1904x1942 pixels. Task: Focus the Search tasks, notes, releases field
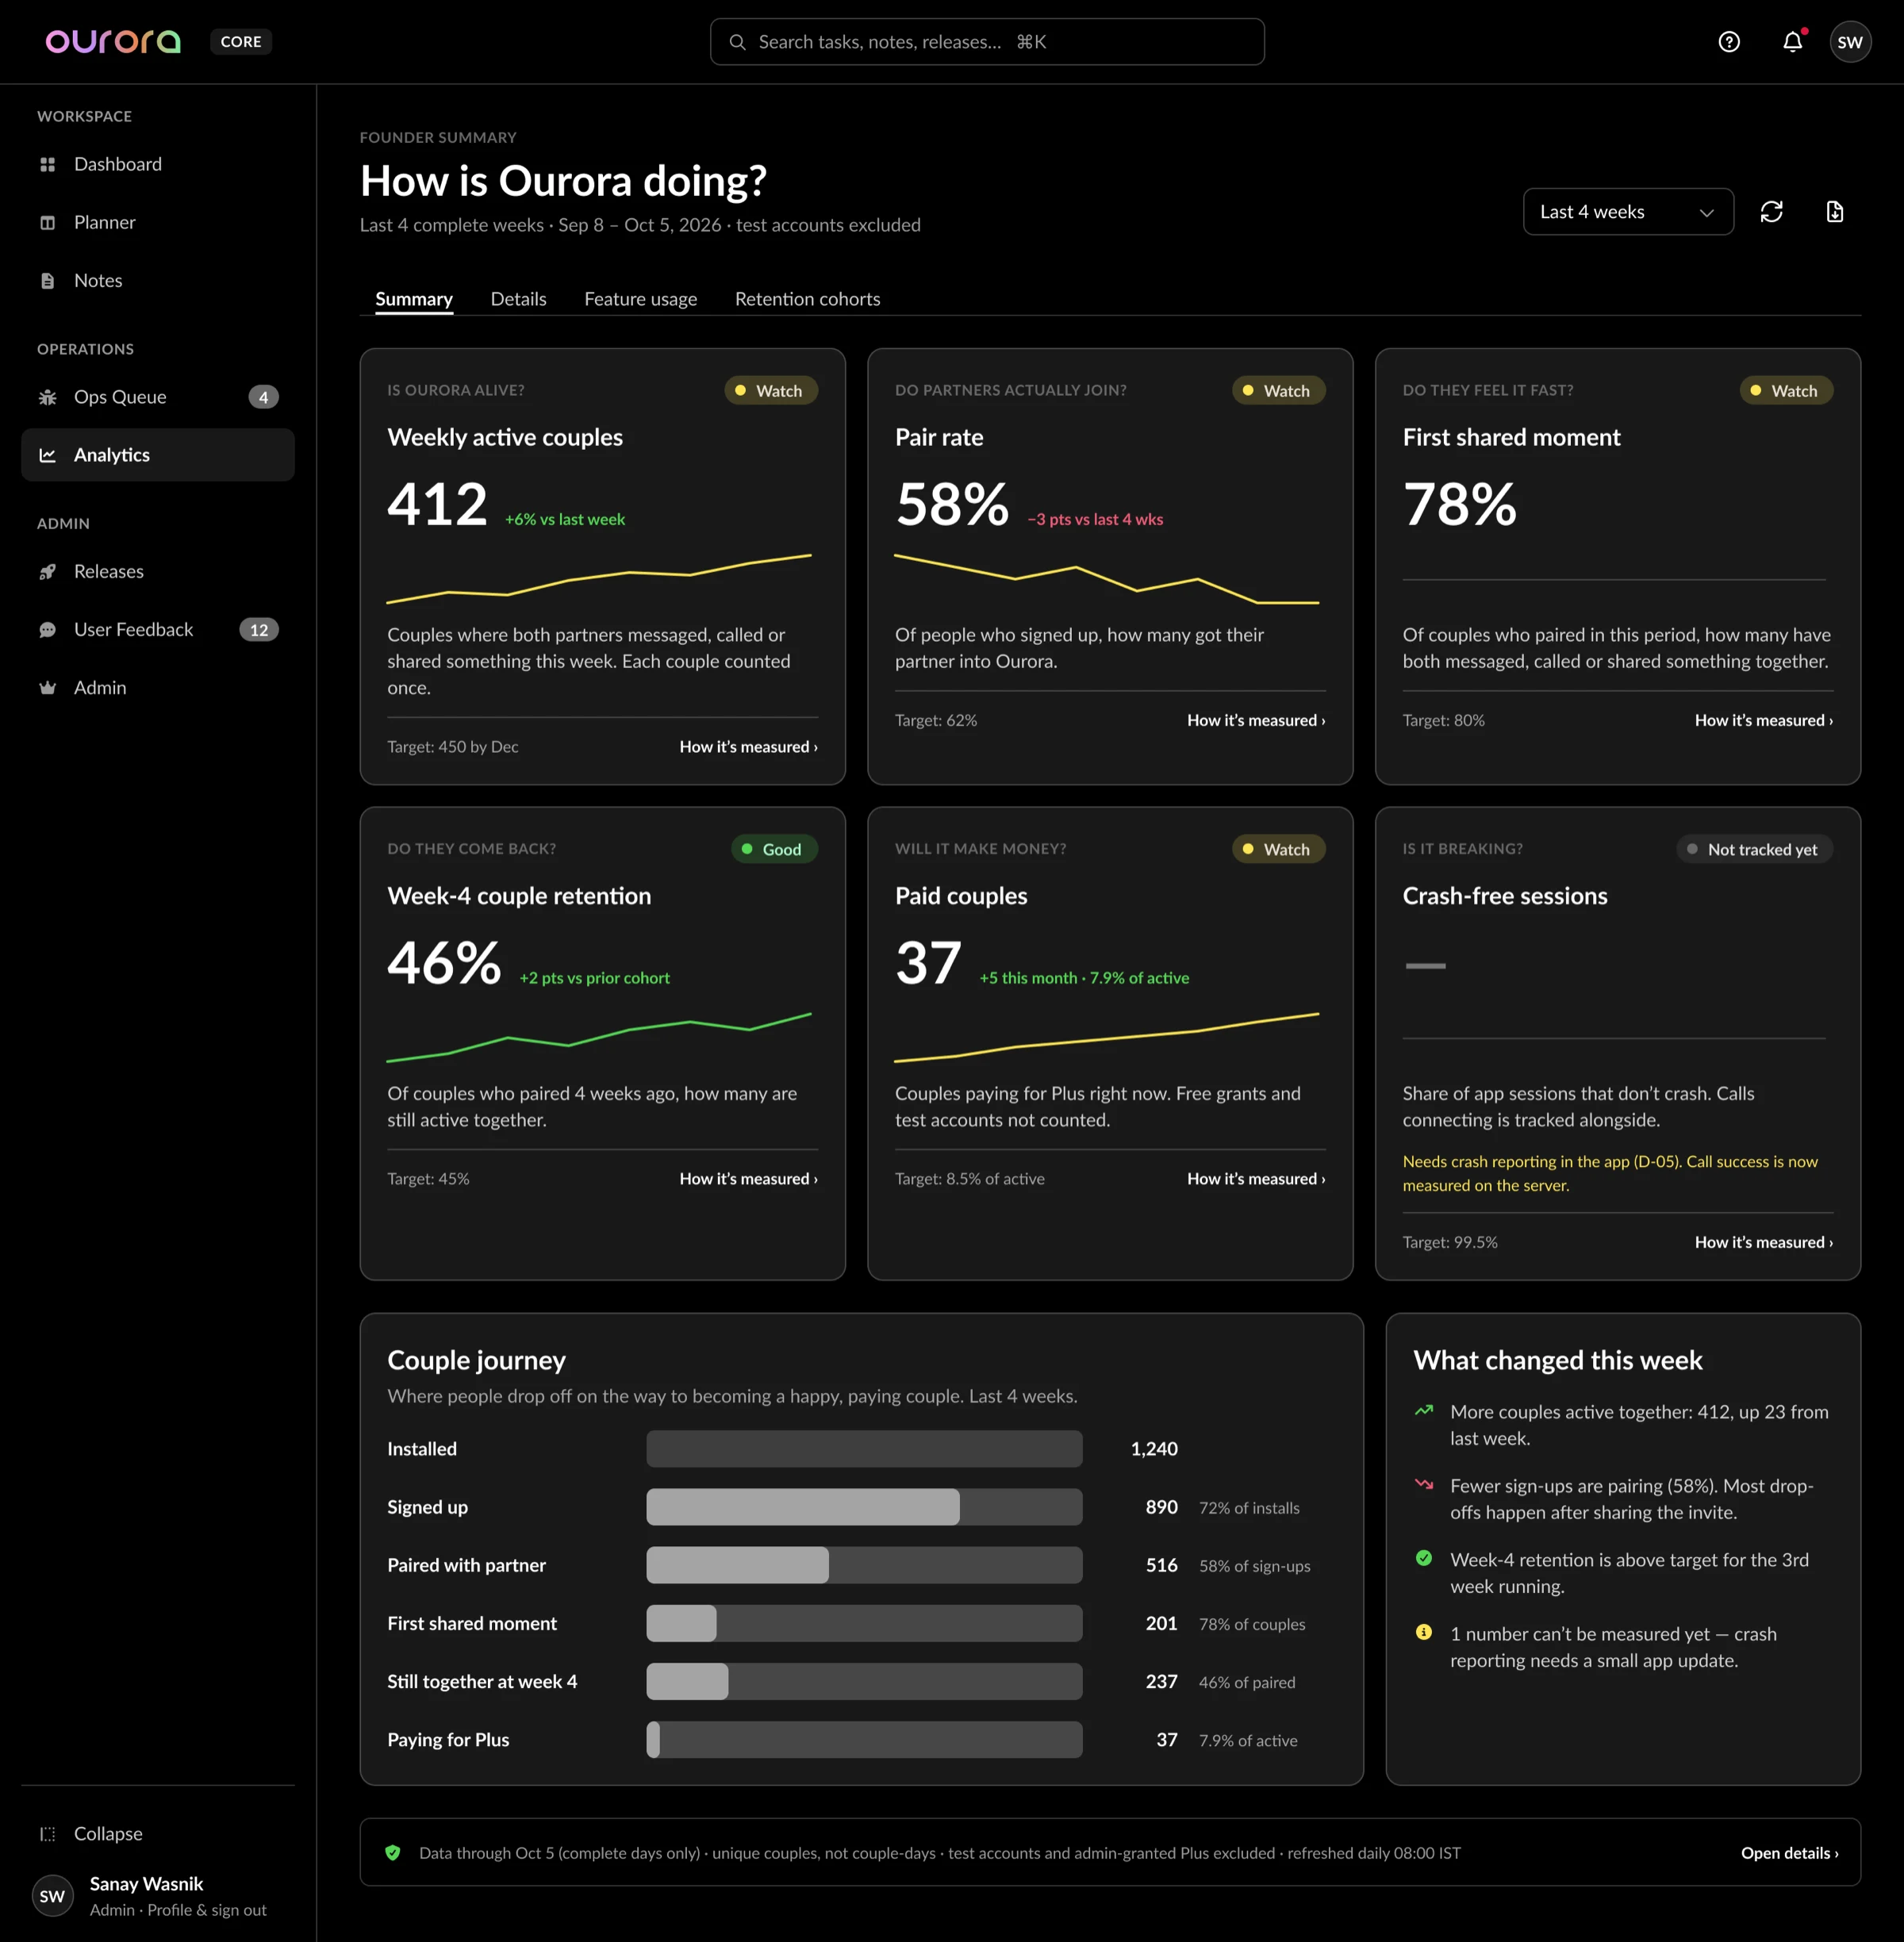click(x=987, y=42)
